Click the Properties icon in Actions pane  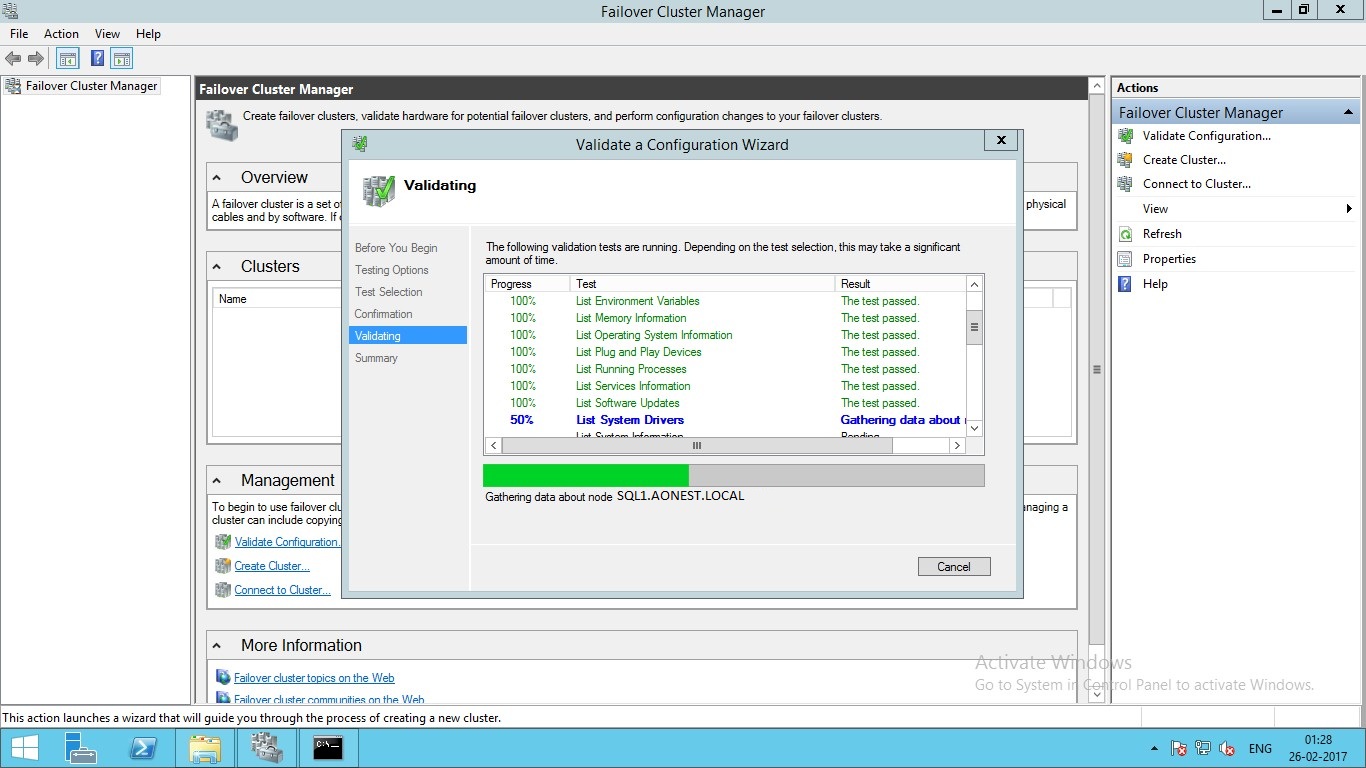tap(1126, 259)
